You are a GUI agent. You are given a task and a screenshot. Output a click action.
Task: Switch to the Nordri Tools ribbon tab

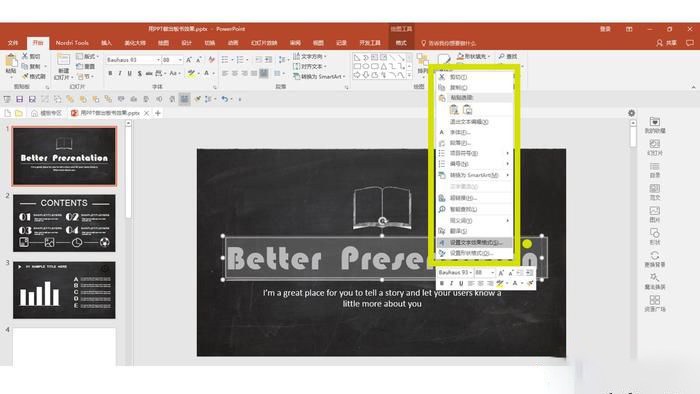click(72, 43)
